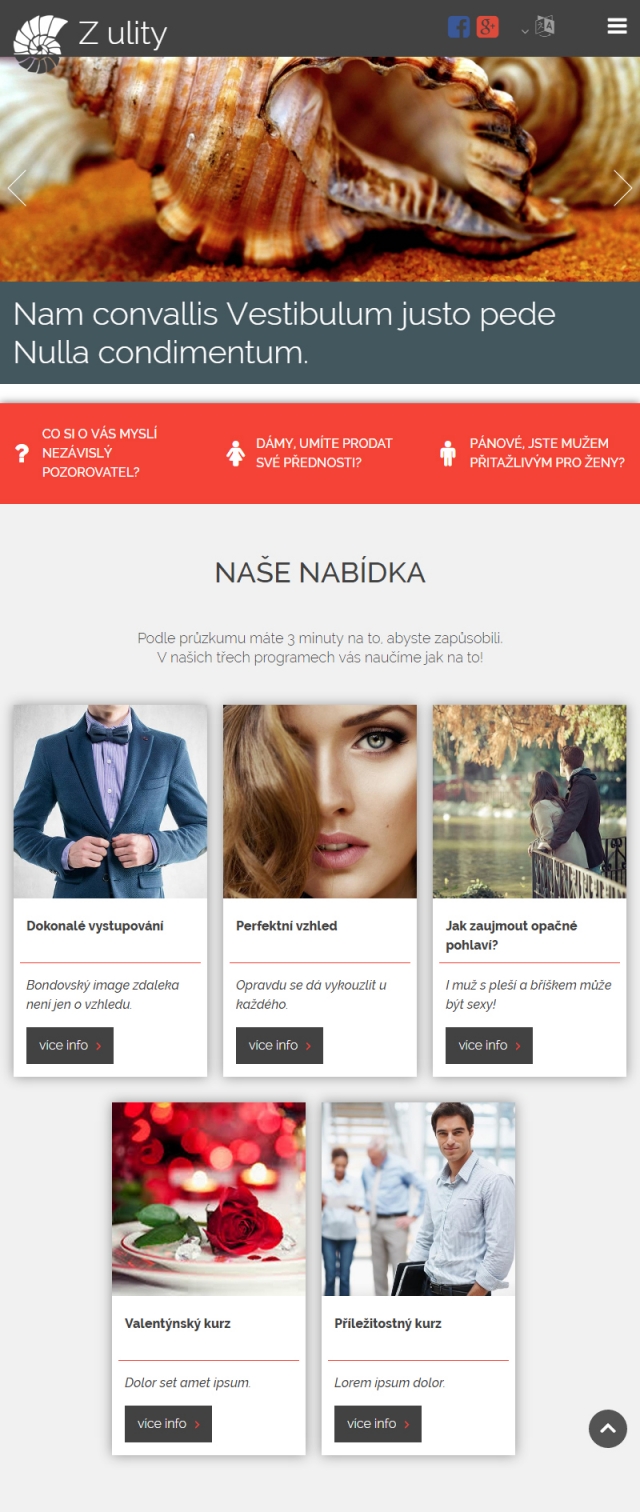Open the Google Plus social icon

click(x=488, y=27)
